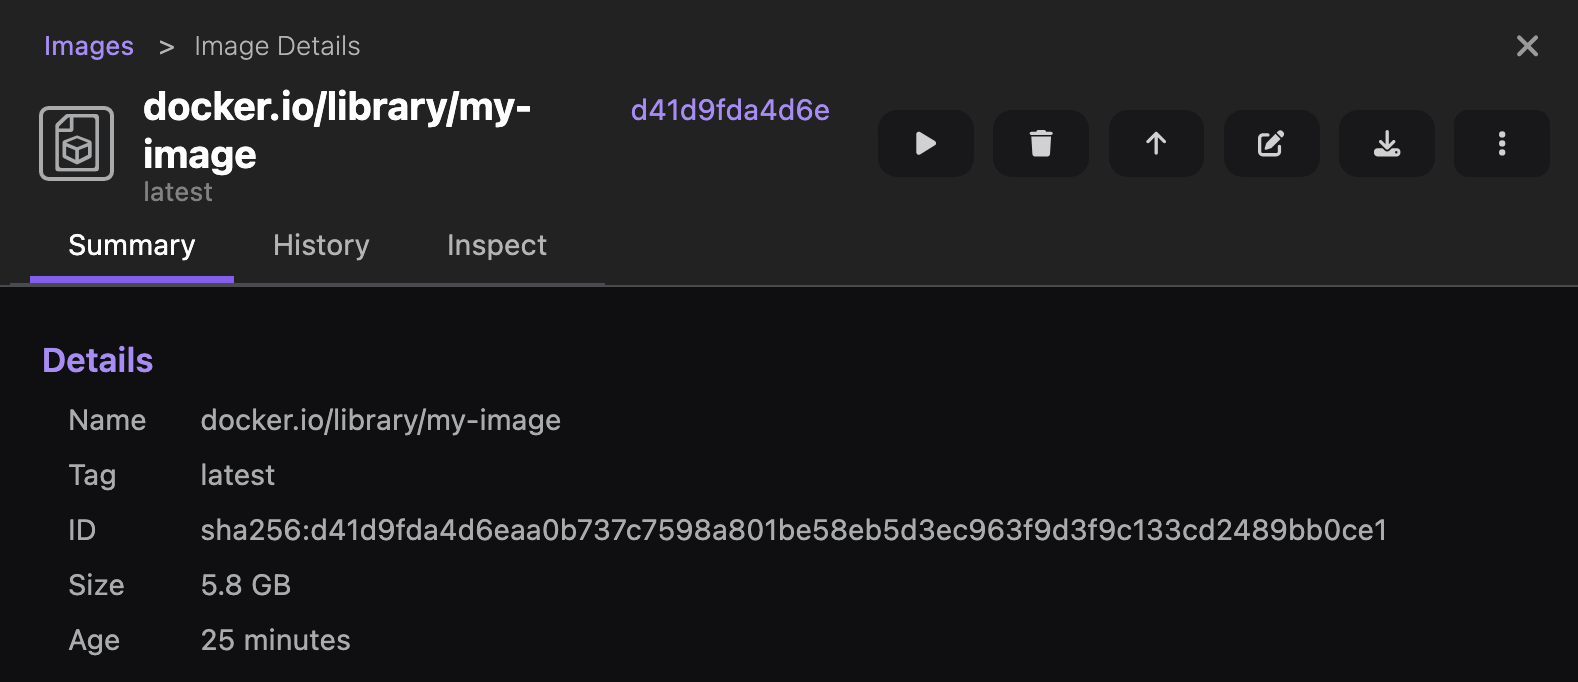Screen dimensions: 1578x682
Task: Push the image using the up arrow icon
Action: click(1155, 143)
